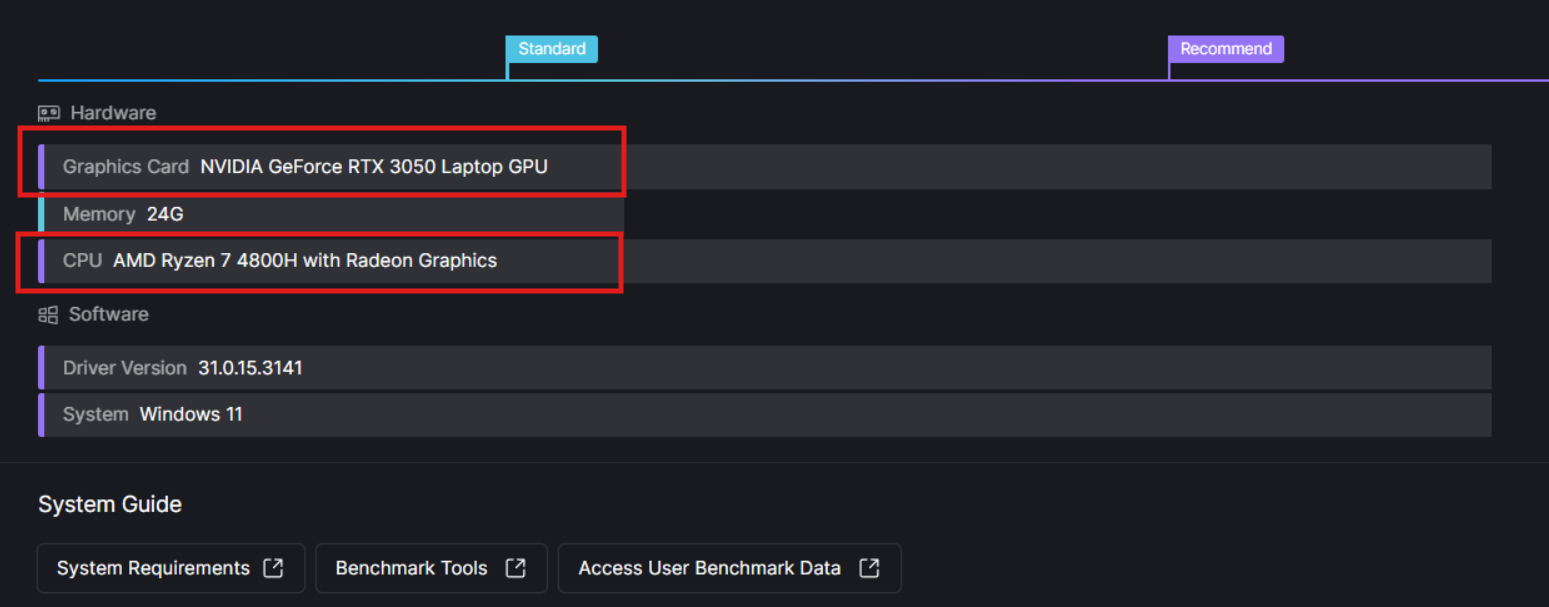Click external-link icon beside System Requirements

click(x=273, y=568)
